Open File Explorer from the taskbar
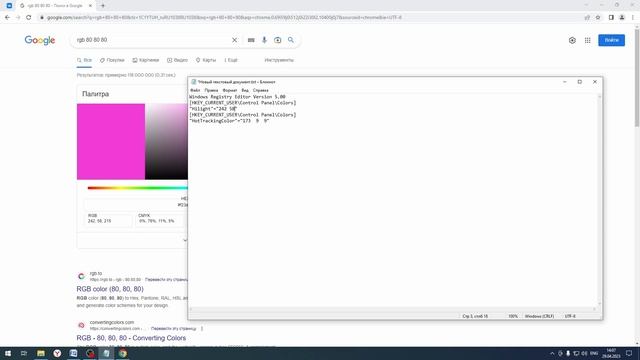The height and width of the screenshot is (360, 640). point(41,353)
